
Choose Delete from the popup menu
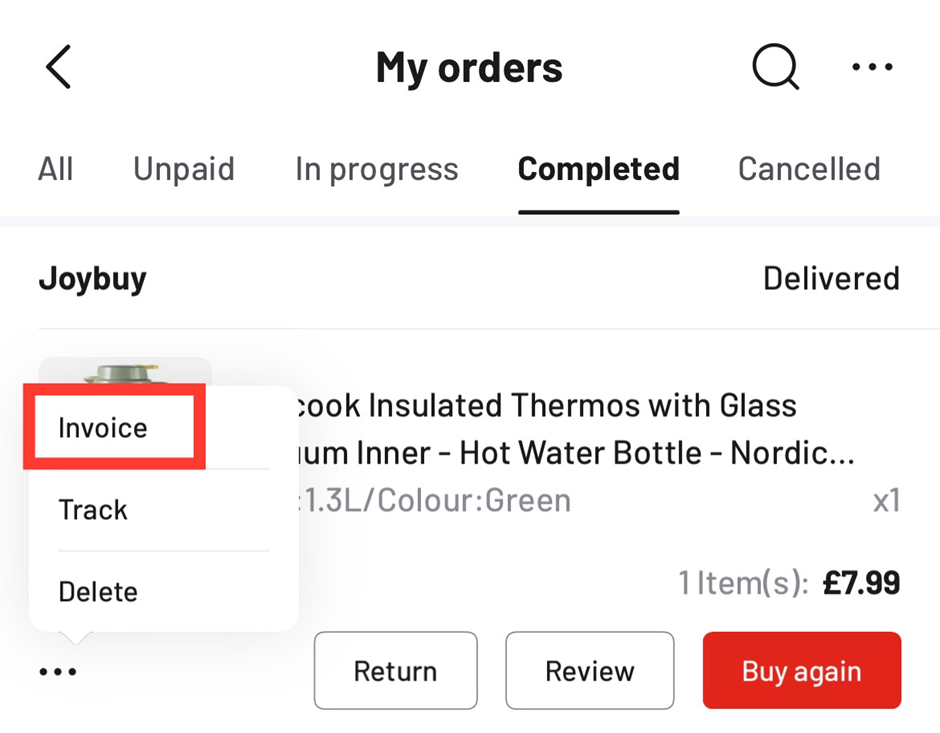point(98,592)
